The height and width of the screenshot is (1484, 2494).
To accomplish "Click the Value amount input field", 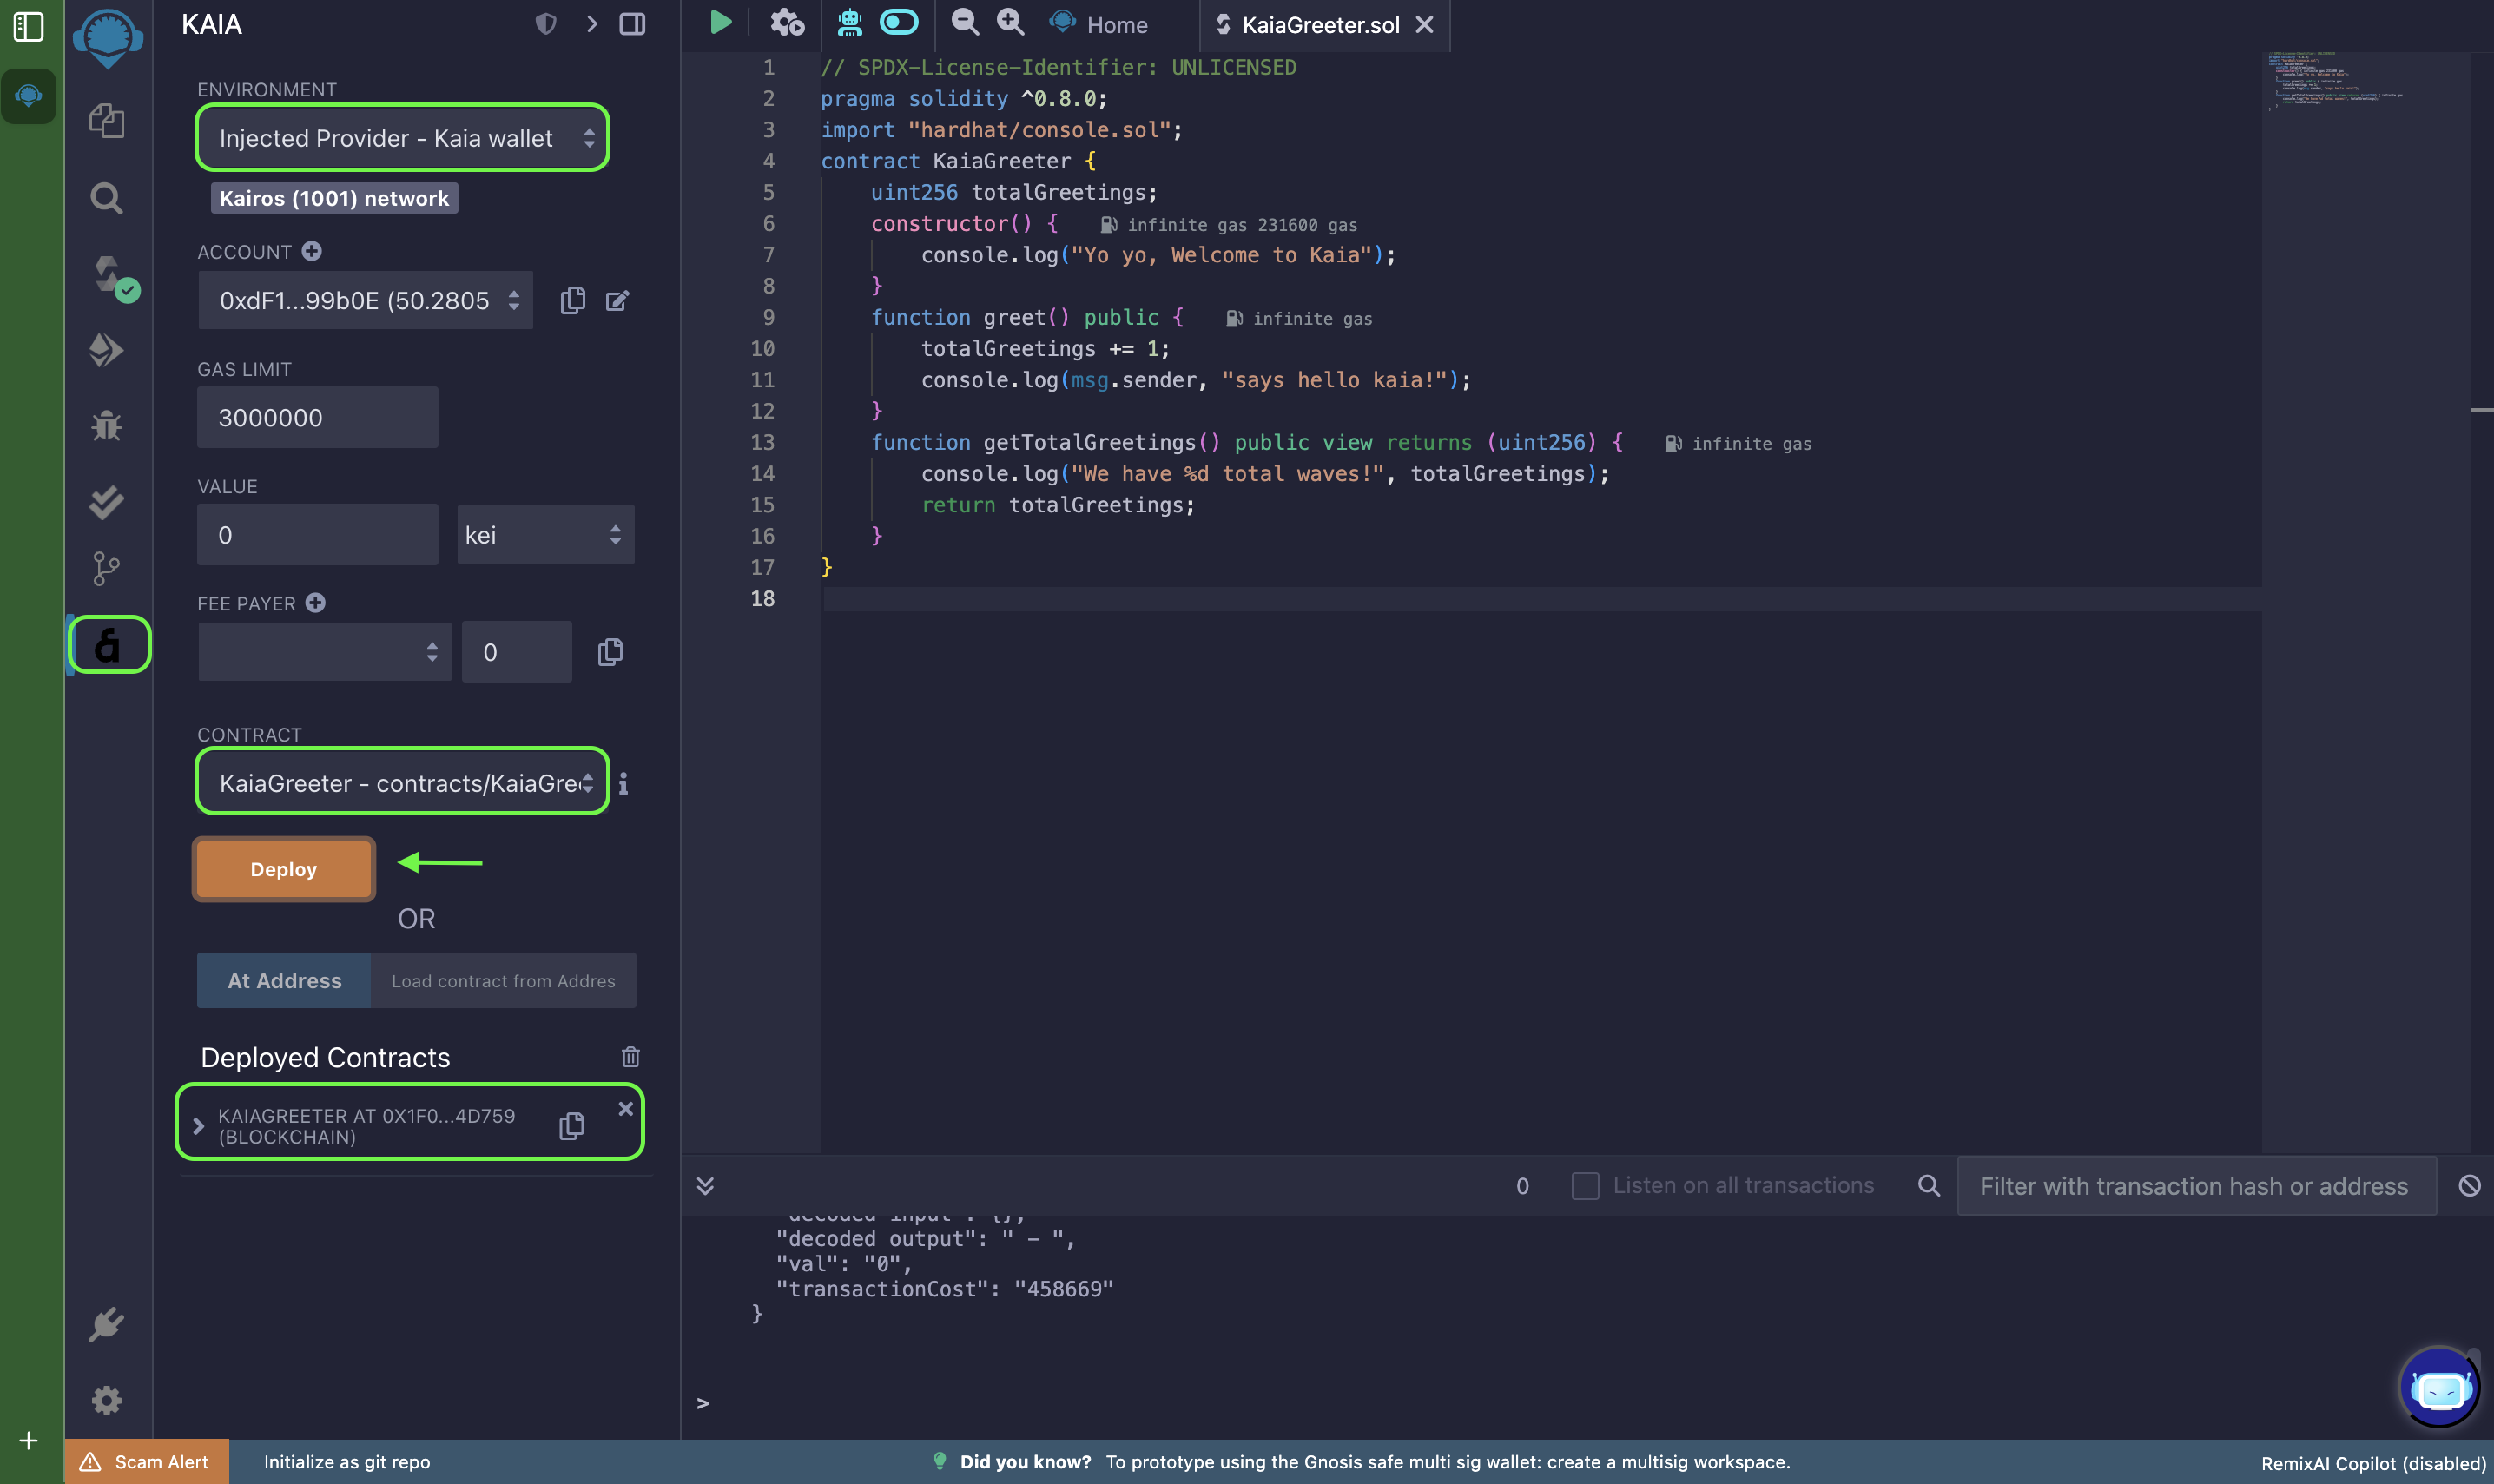I will coord(317,535).
